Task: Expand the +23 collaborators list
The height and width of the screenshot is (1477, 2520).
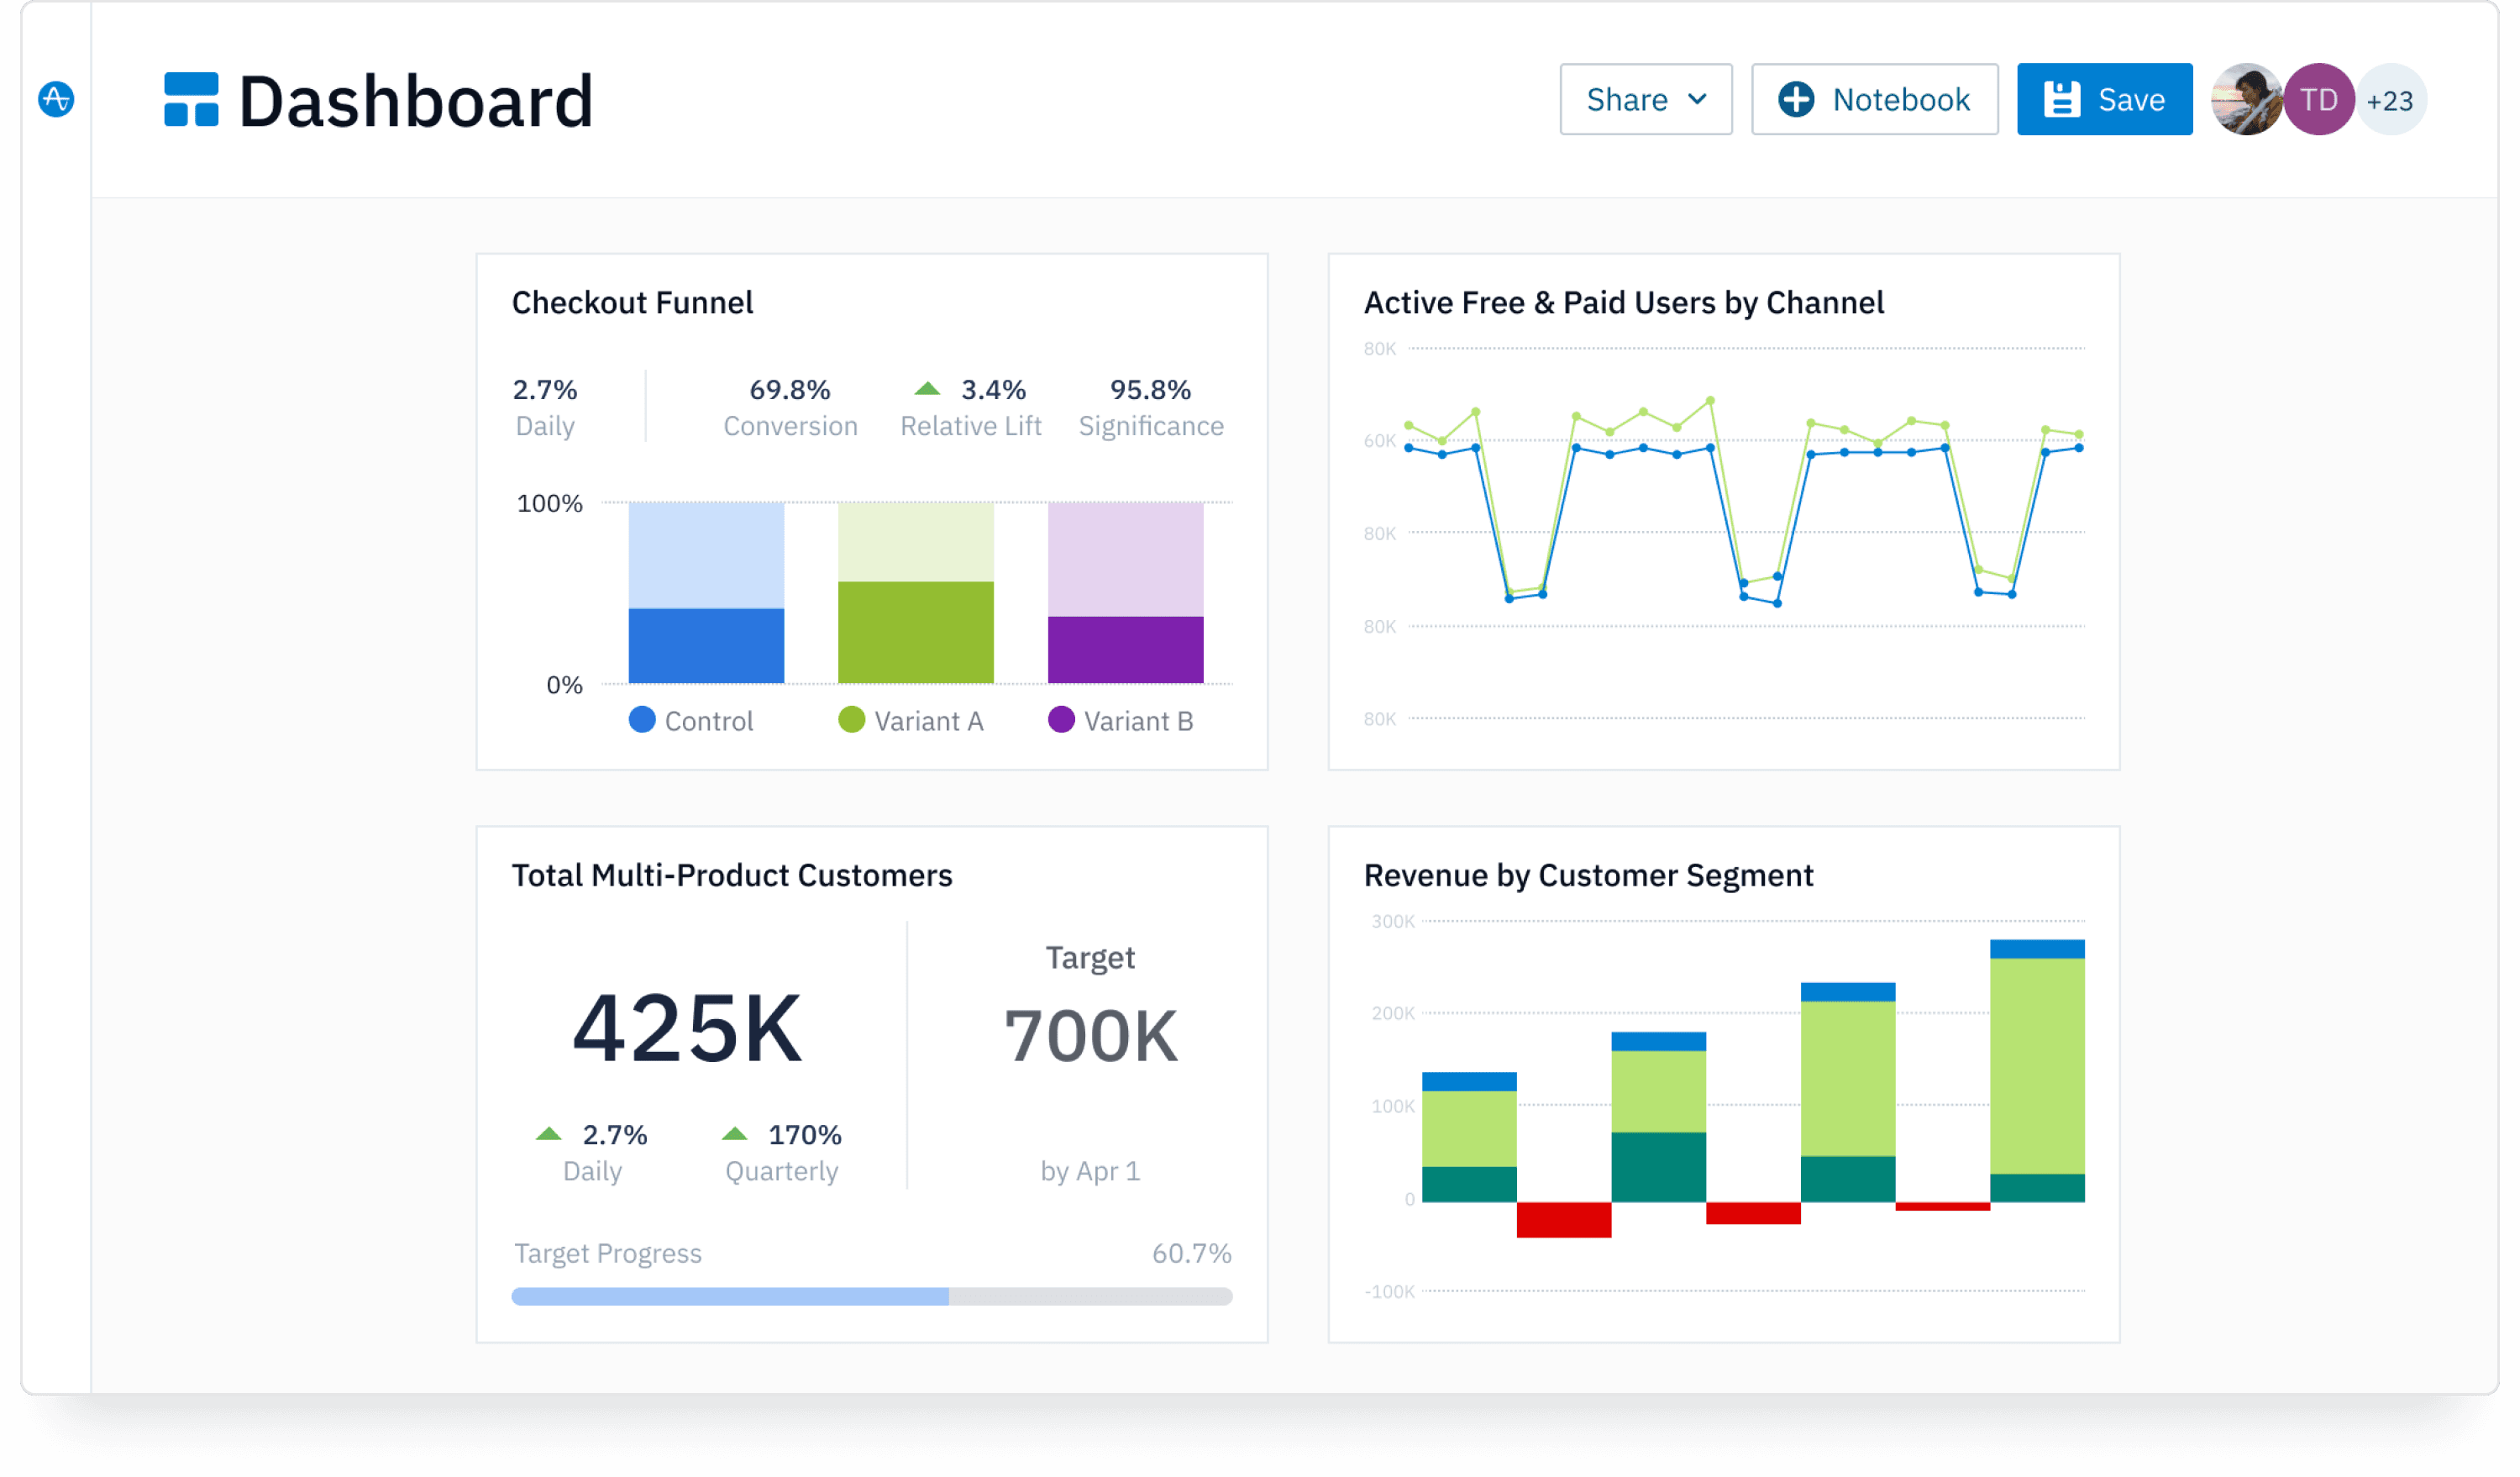Action: click(x=2391, y=99)
